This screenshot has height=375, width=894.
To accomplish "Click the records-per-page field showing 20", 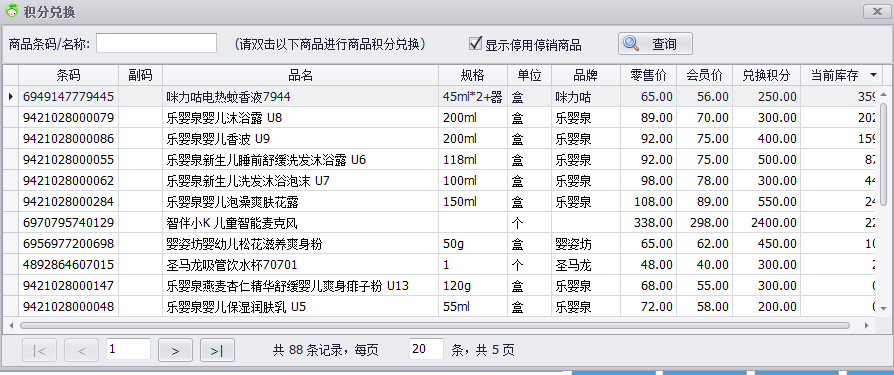I will click(426, 349).
